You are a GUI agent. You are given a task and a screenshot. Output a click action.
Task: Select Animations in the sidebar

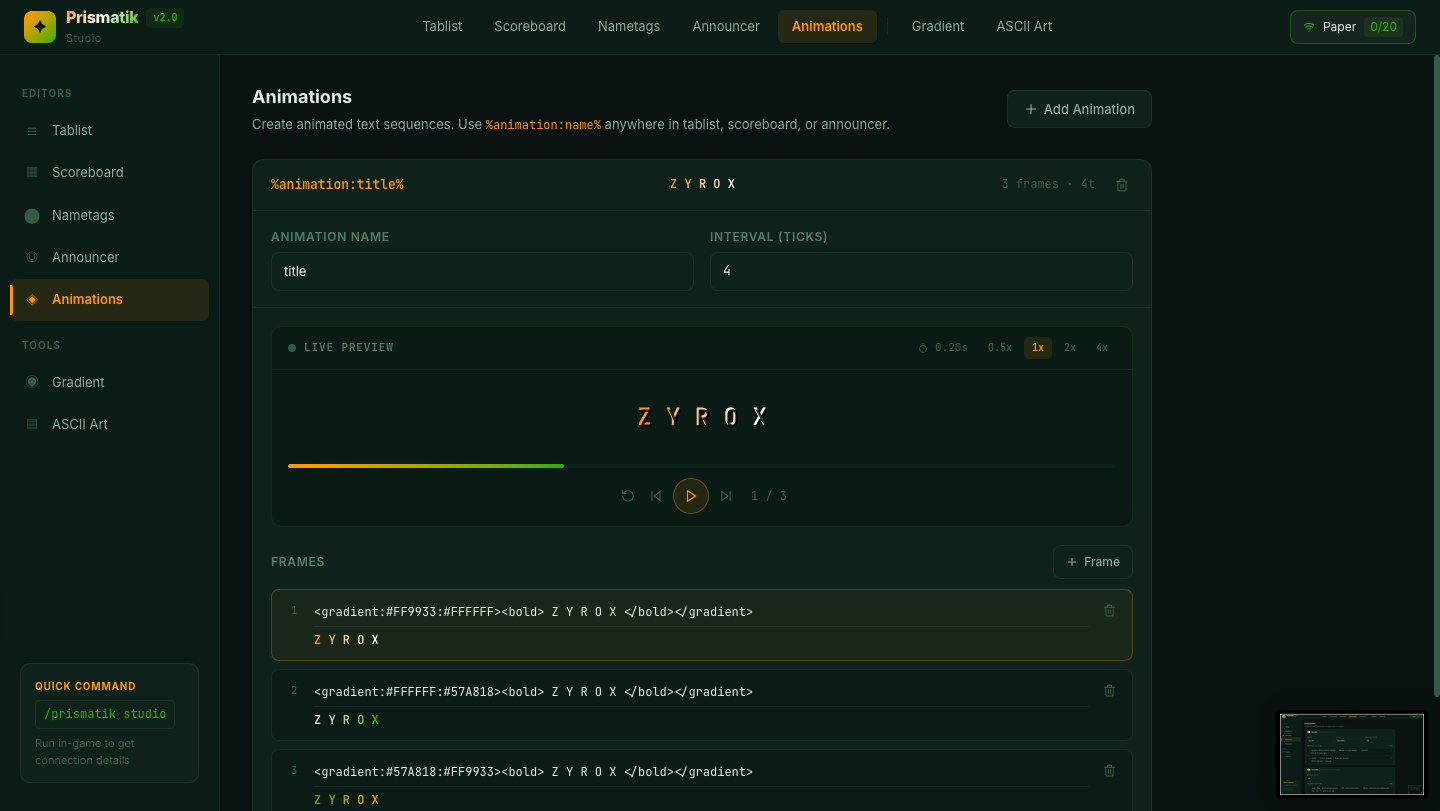110,300
